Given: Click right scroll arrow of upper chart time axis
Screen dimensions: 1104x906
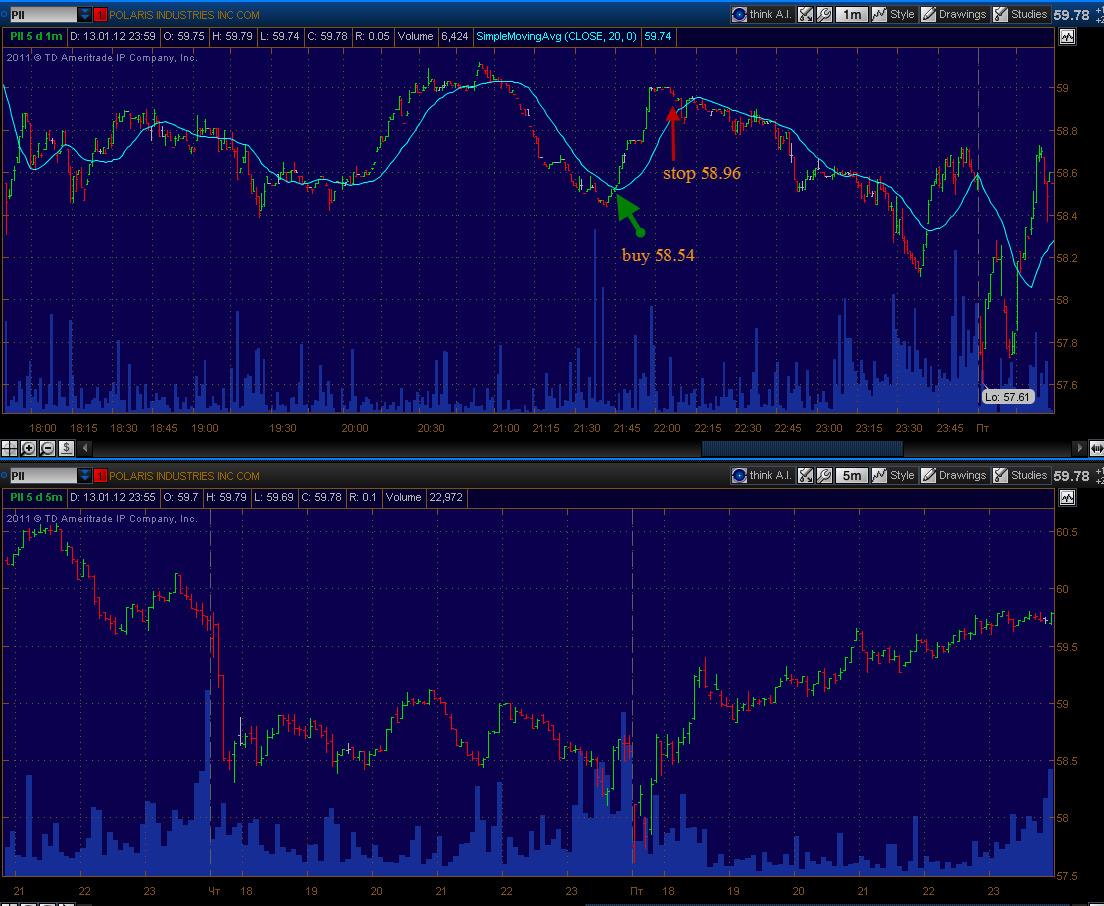Looking at the screenshot, I should pos(1079,448).
